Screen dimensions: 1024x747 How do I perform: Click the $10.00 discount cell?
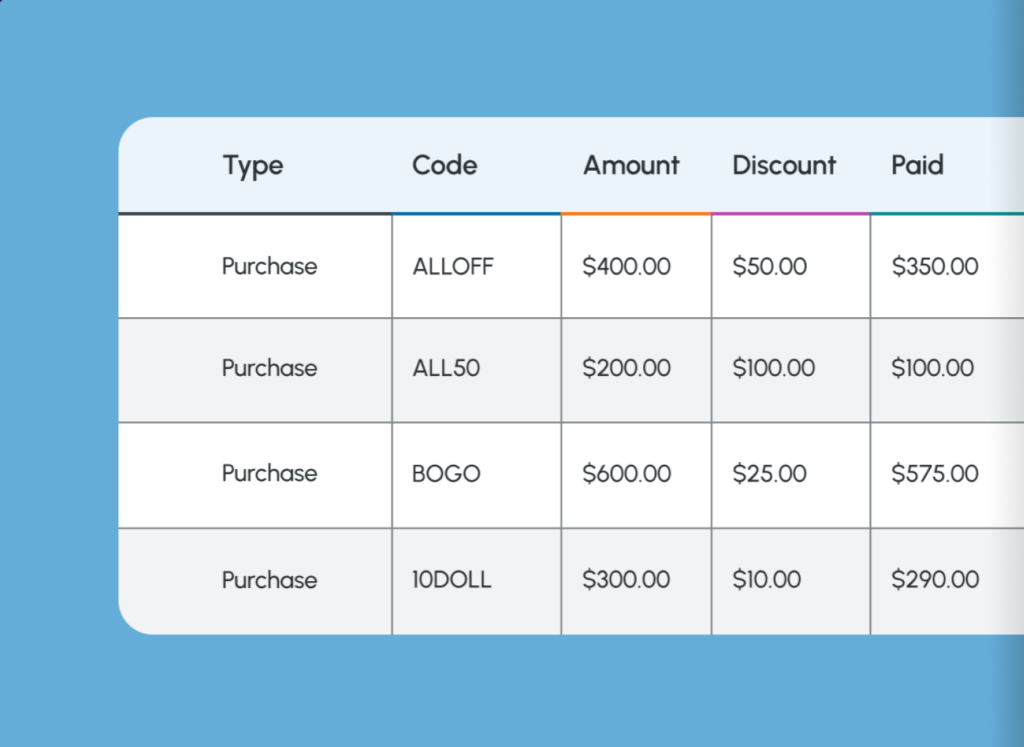pyautogui.click(x=767, y=580)
